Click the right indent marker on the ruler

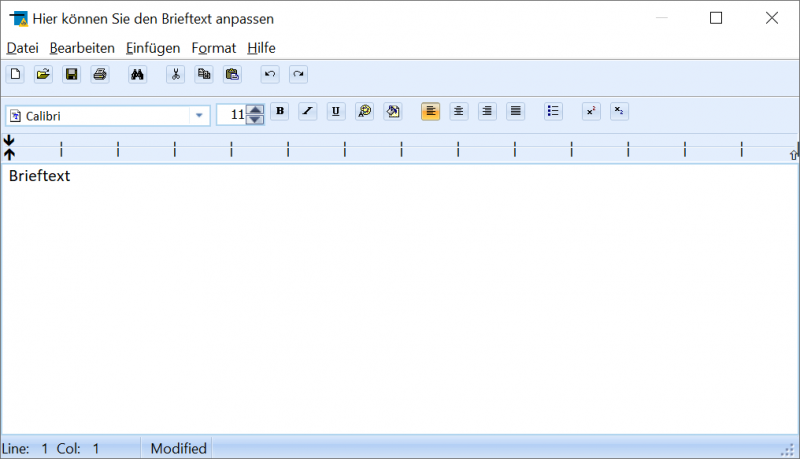793,155
